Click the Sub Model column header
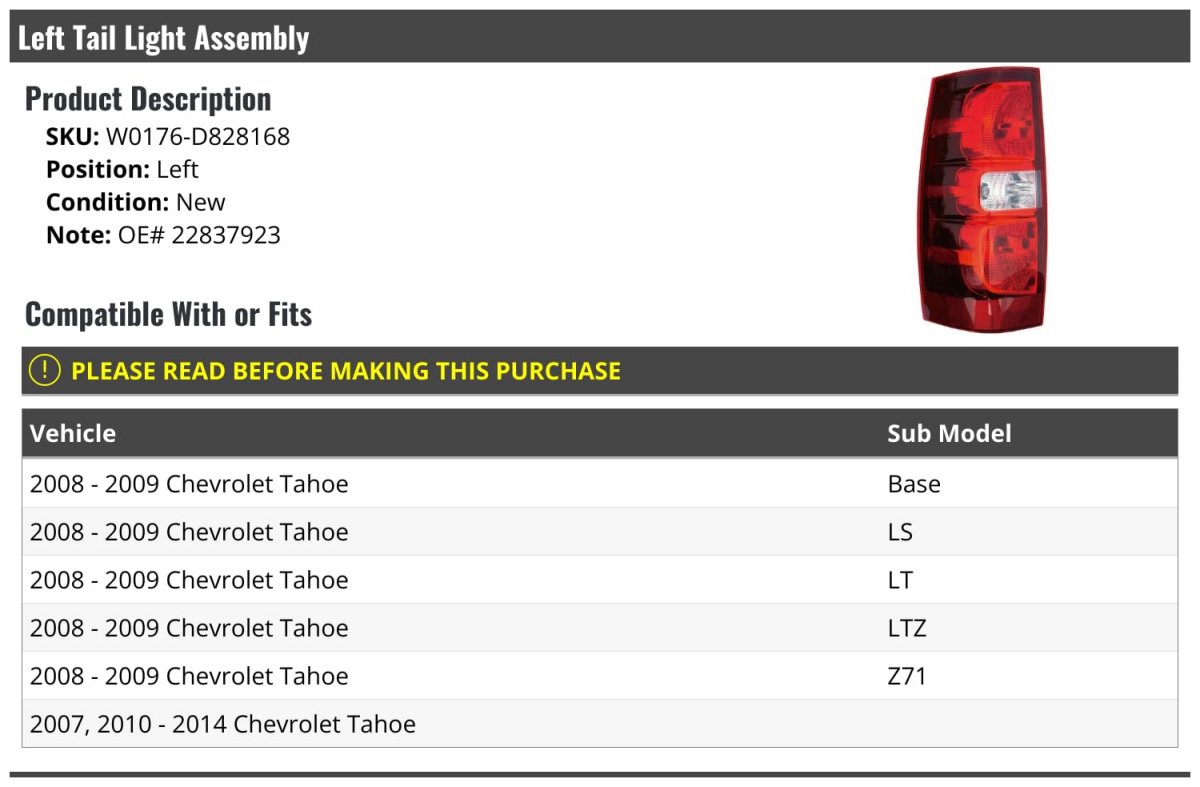This screenshot has height=787, width=1200. 949,433
